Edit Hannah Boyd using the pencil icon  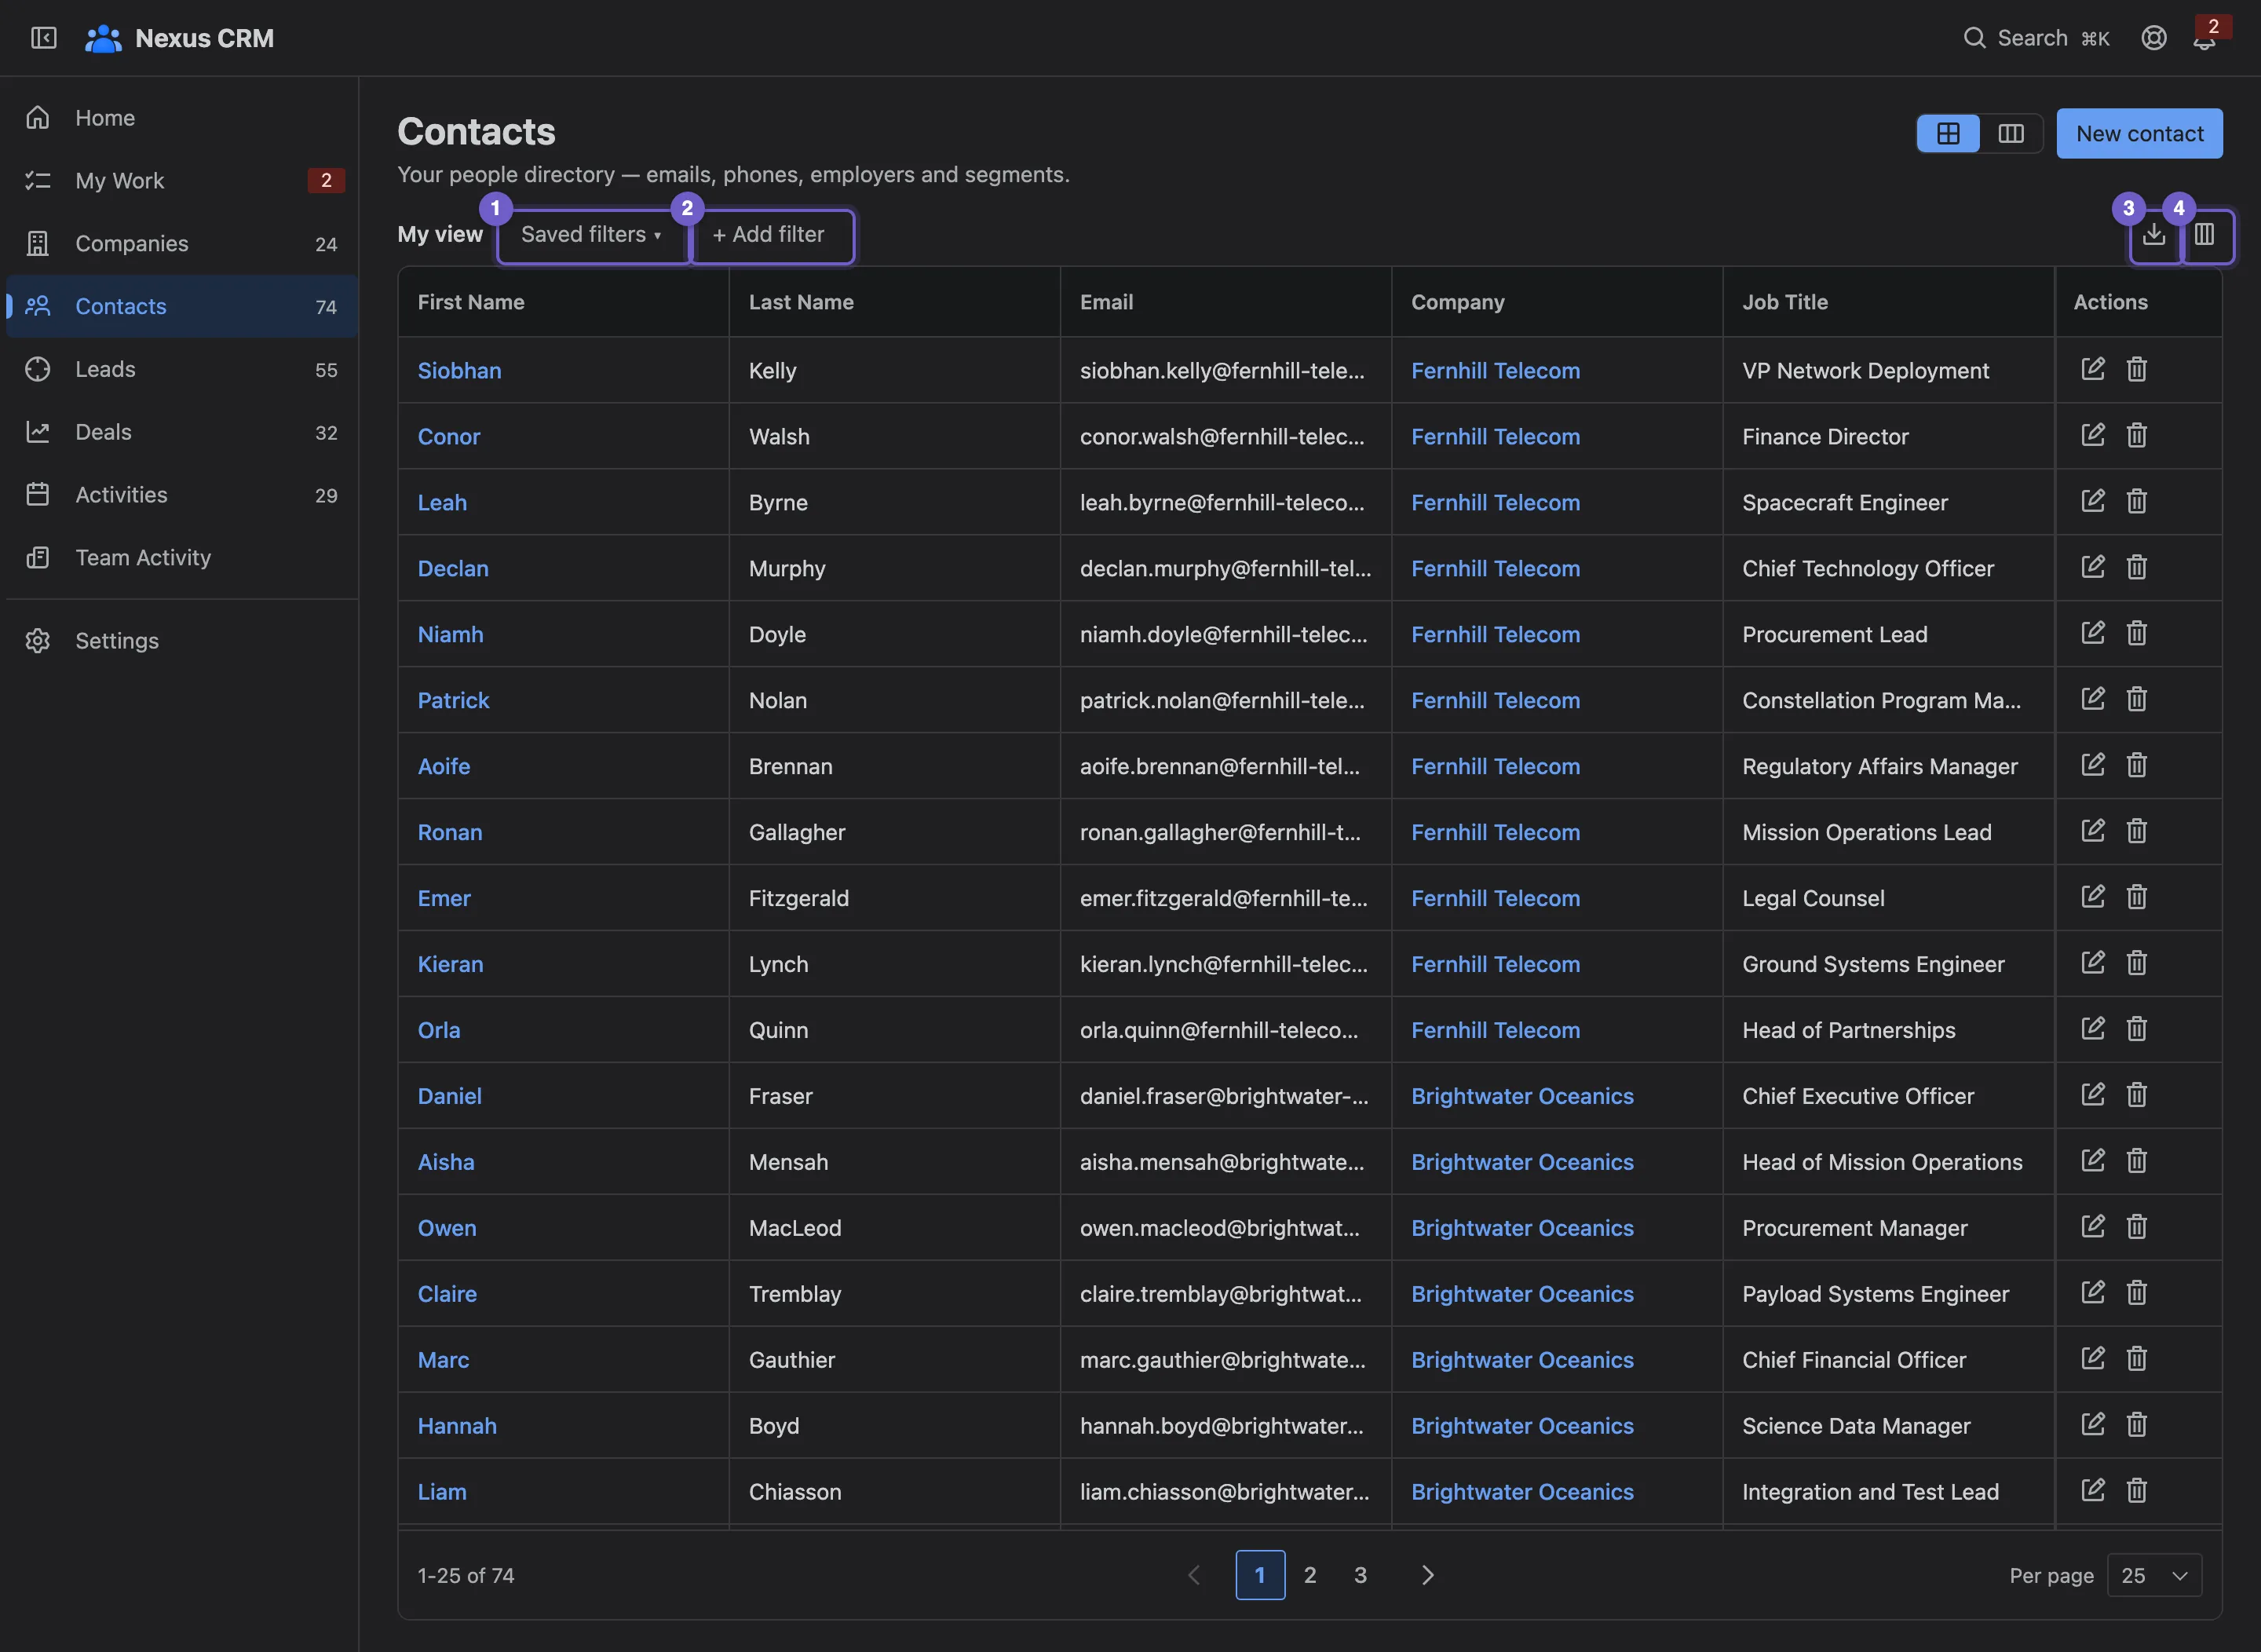(2092, 1425)
